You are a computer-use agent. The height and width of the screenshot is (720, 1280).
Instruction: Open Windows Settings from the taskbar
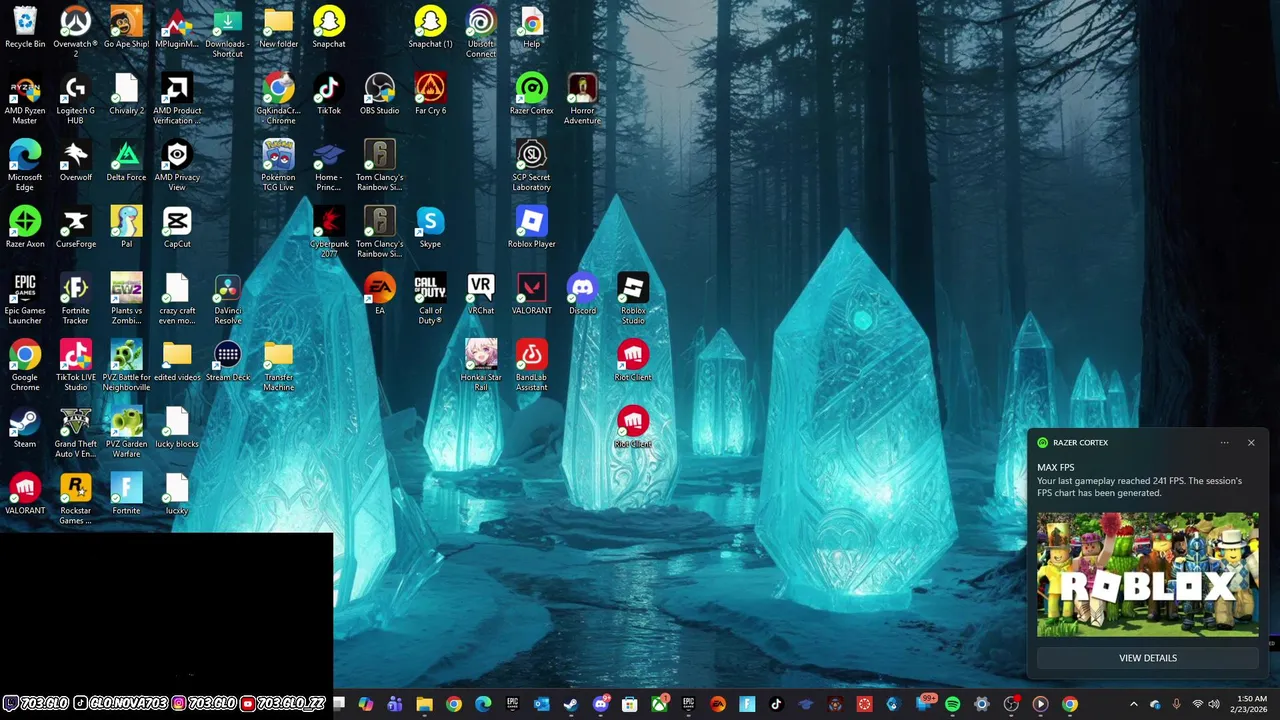pyautogui.click(x=981, y=704)
